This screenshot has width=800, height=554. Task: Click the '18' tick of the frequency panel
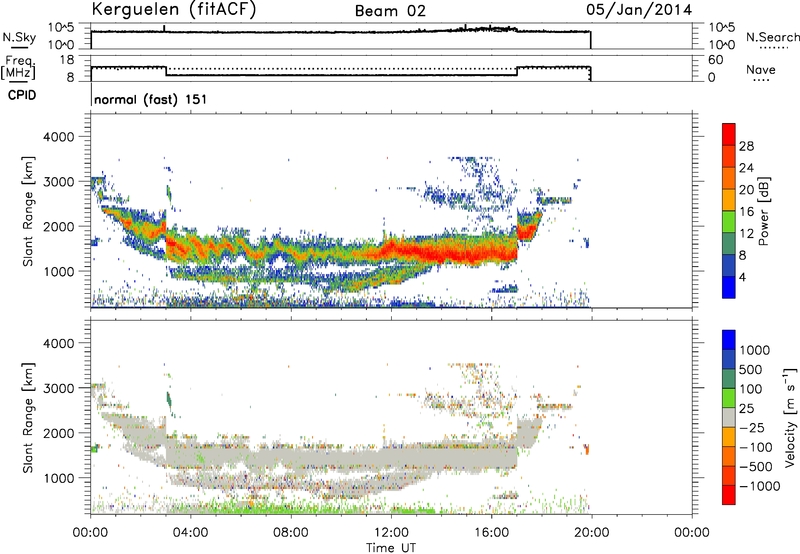click(67, 60)
